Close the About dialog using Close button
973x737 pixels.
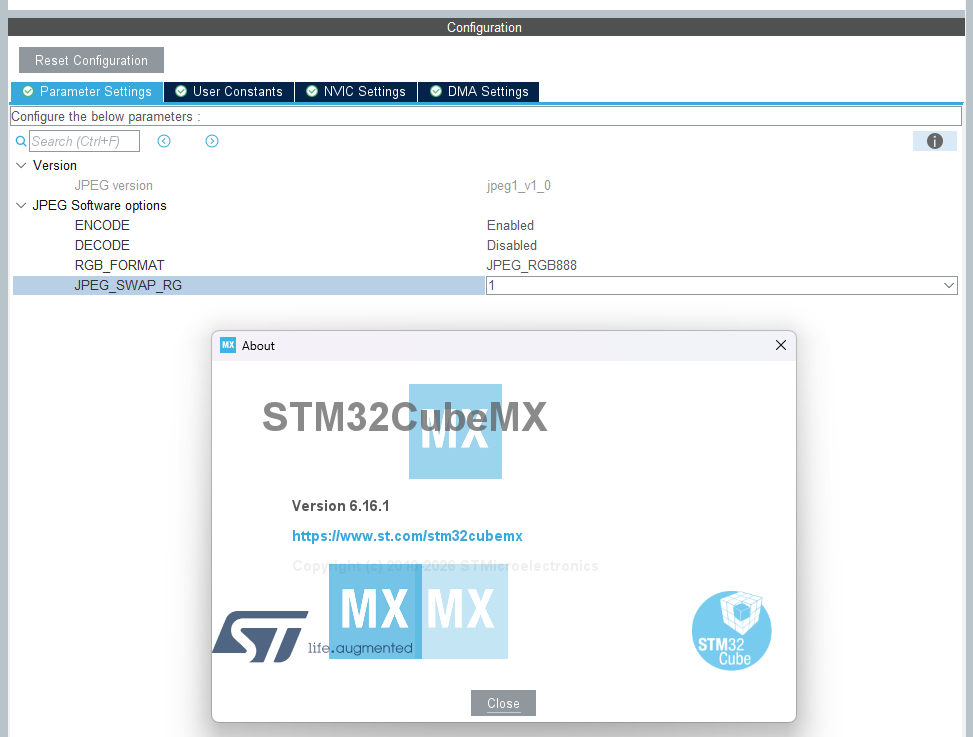click(503, 703)
